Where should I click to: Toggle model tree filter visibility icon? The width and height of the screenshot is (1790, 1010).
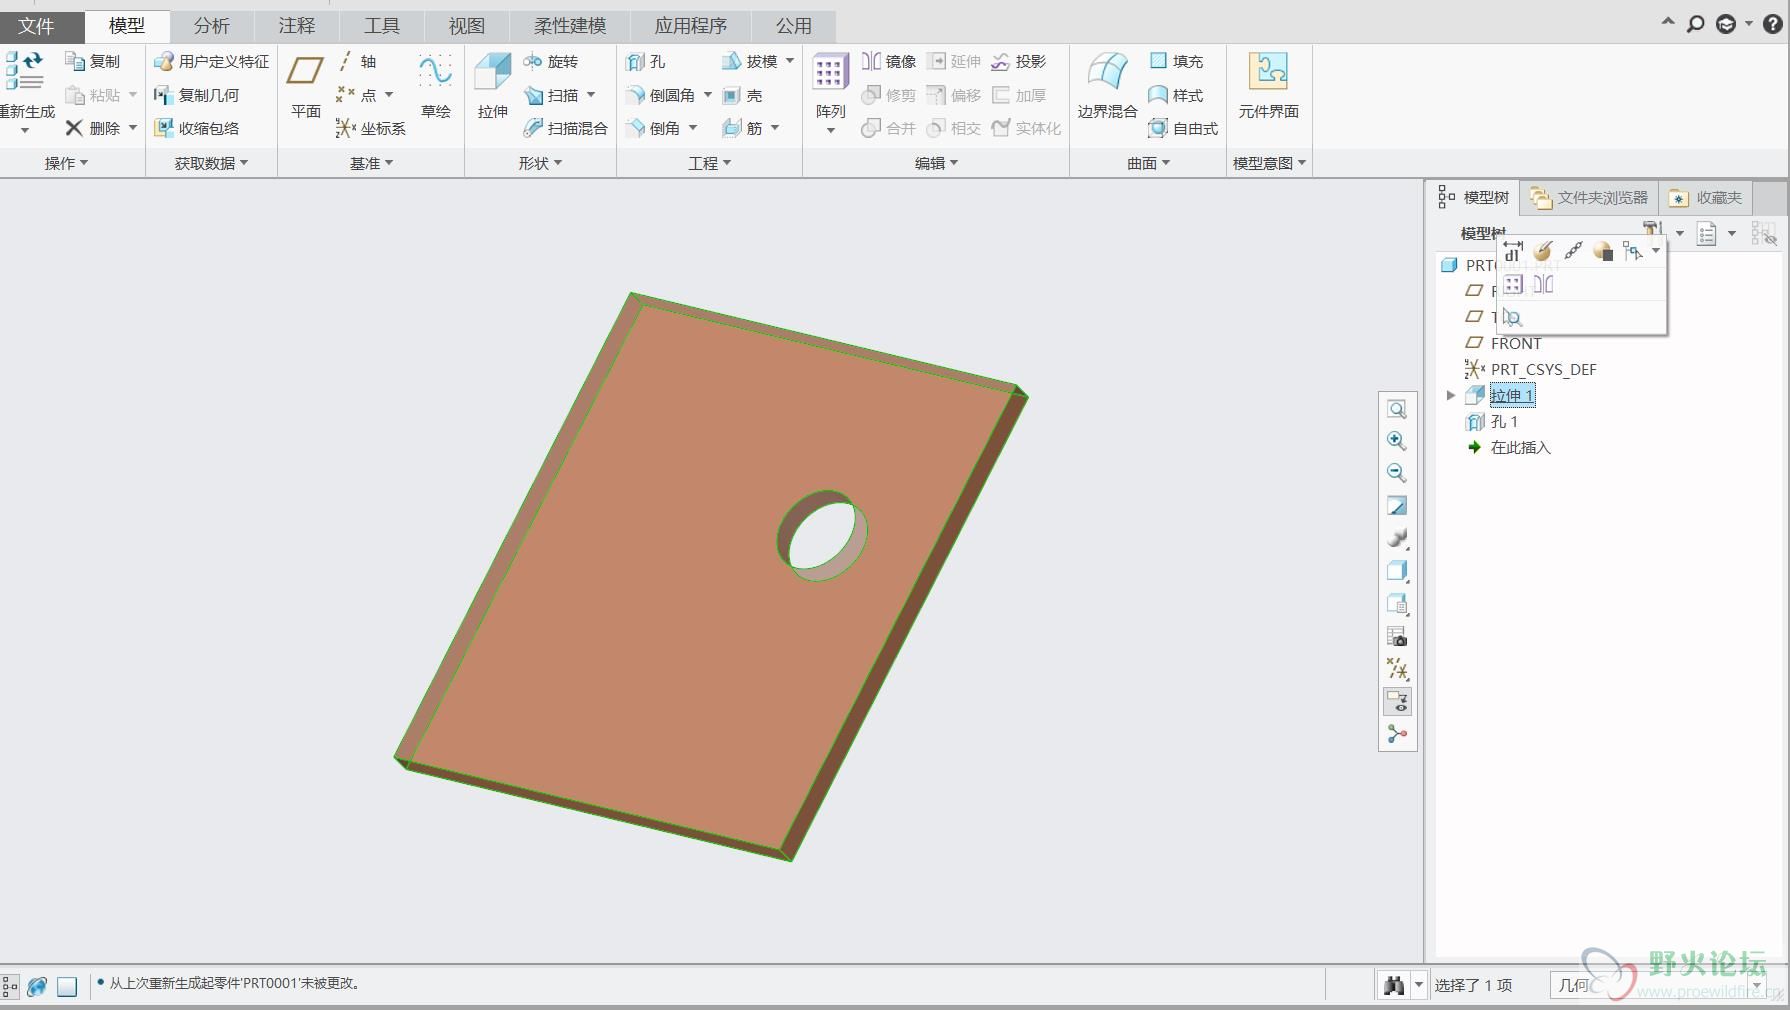pyautogui.click(x=1763, y=234)
